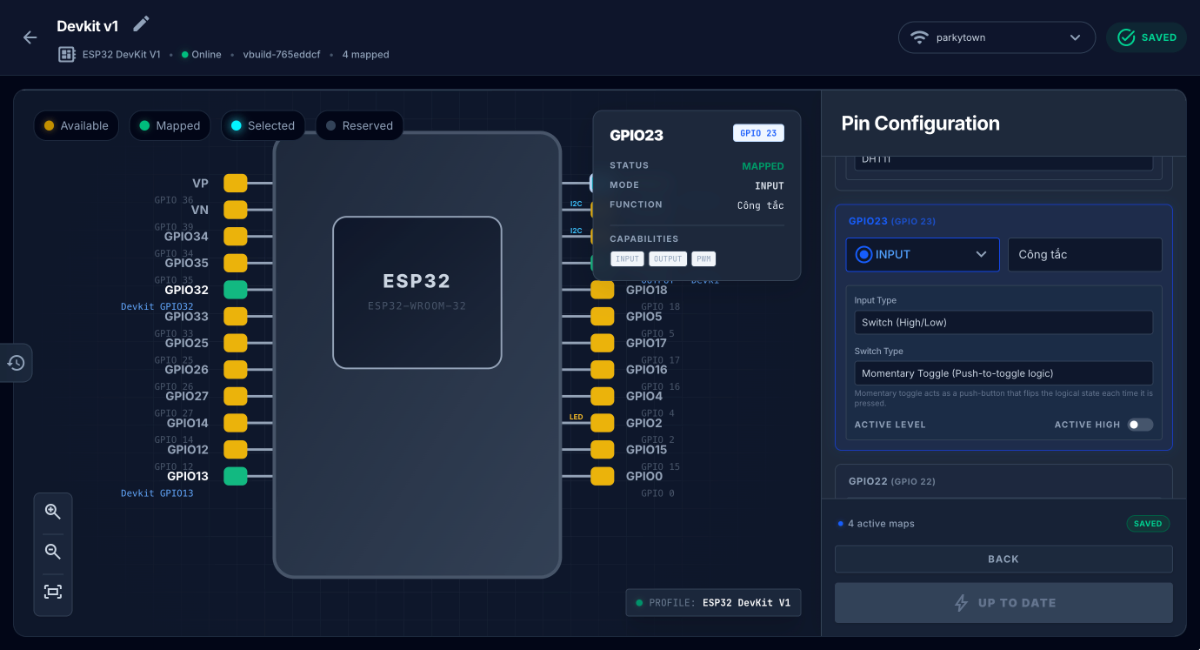Image resolution: width=1200 pixels, height=650 pixels.
Task: Toggle the Available legend filter
Action: (x=76, y=126)
